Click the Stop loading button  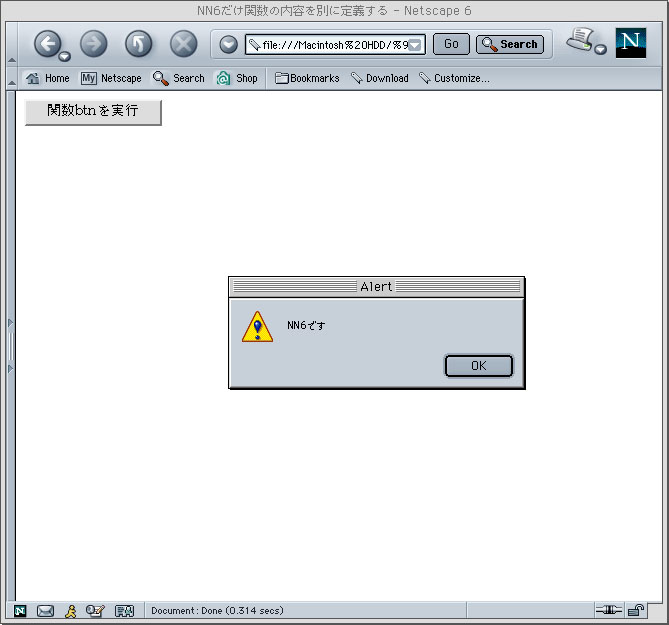(183, 44)
